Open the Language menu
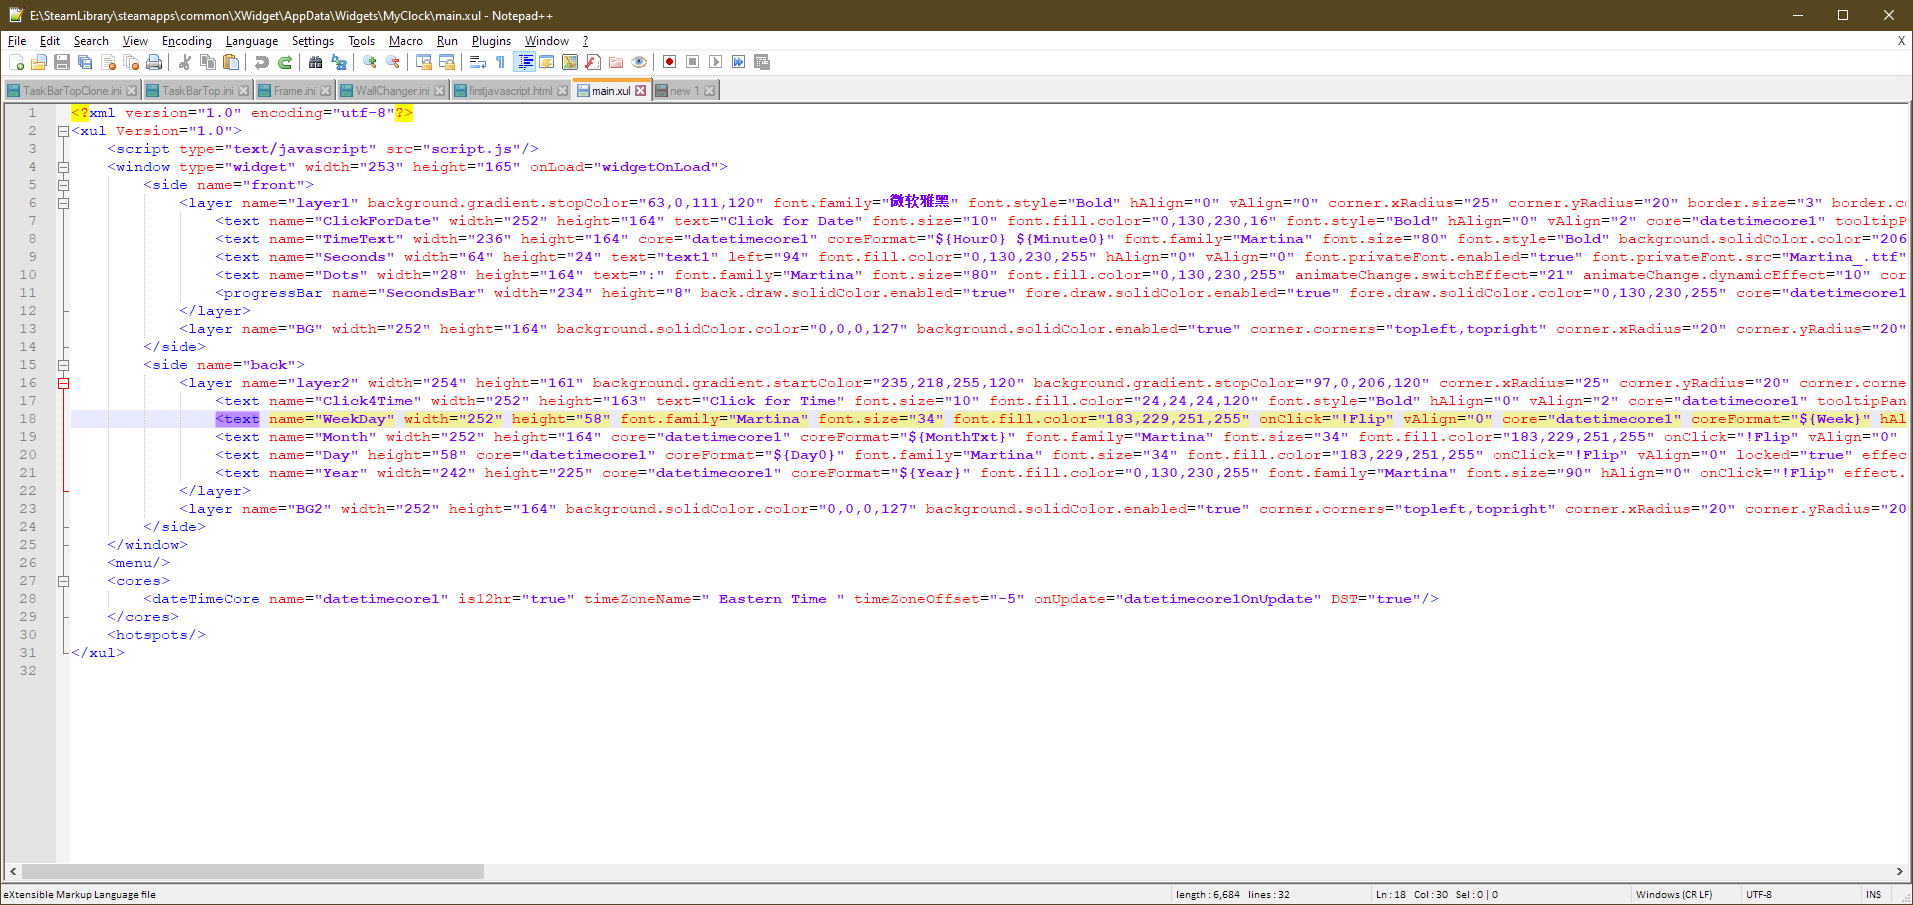1913x905 pixels. coord(252,41)
